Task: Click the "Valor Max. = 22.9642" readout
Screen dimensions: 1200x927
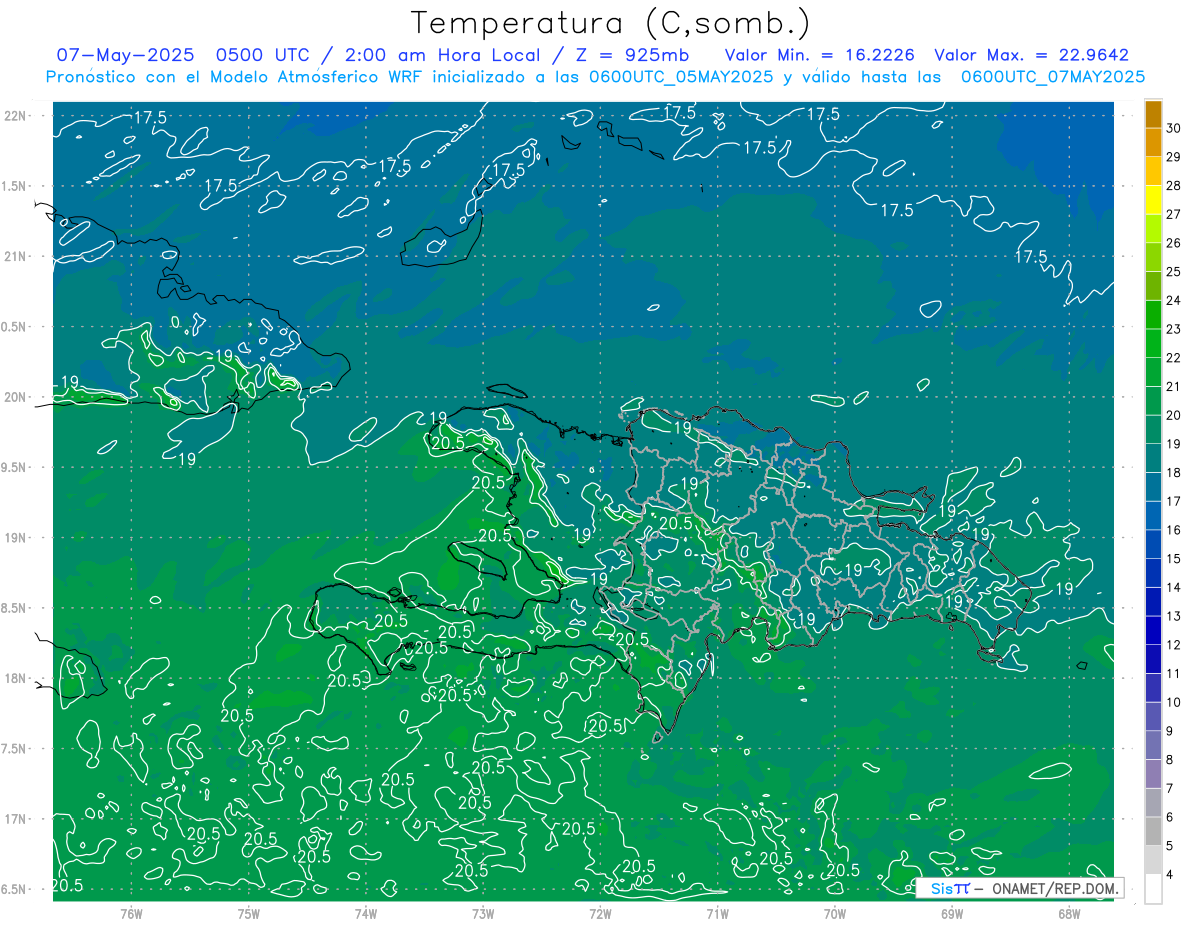Action: (x=1031, y=55)
